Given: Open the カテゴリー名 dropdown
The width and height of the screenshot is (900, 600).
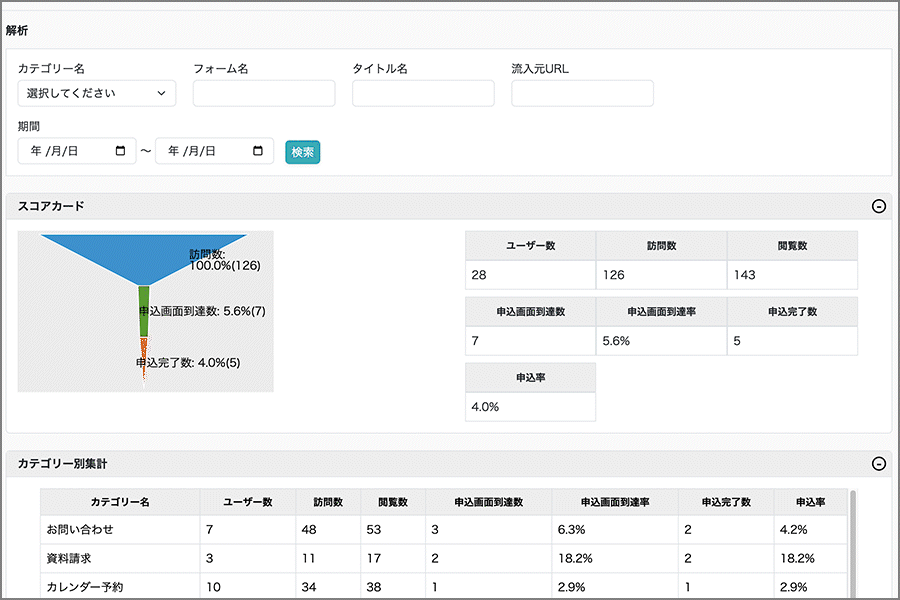Looking at the screenshot, I should (96, 93).
